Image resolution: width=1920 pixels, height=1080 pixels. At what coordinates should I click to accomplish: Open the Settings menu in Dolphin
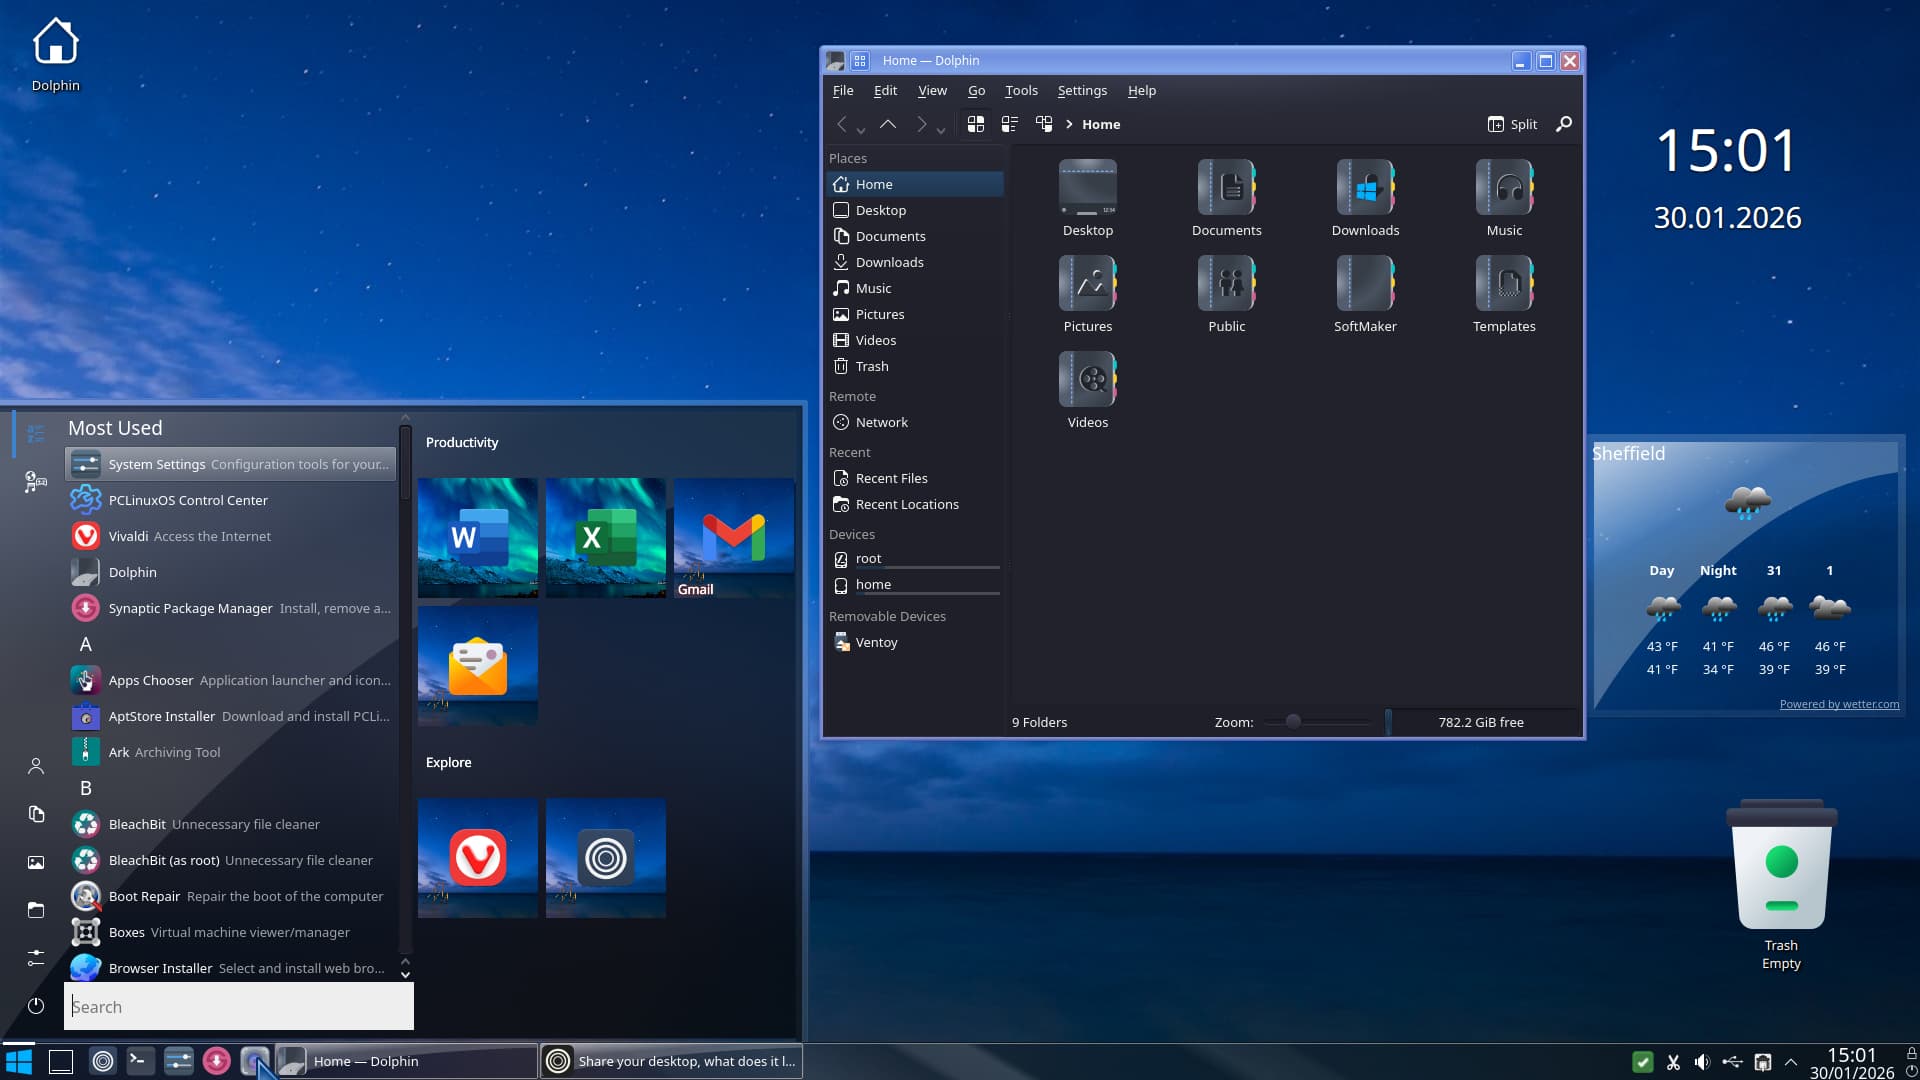[x=1082, y=90]
